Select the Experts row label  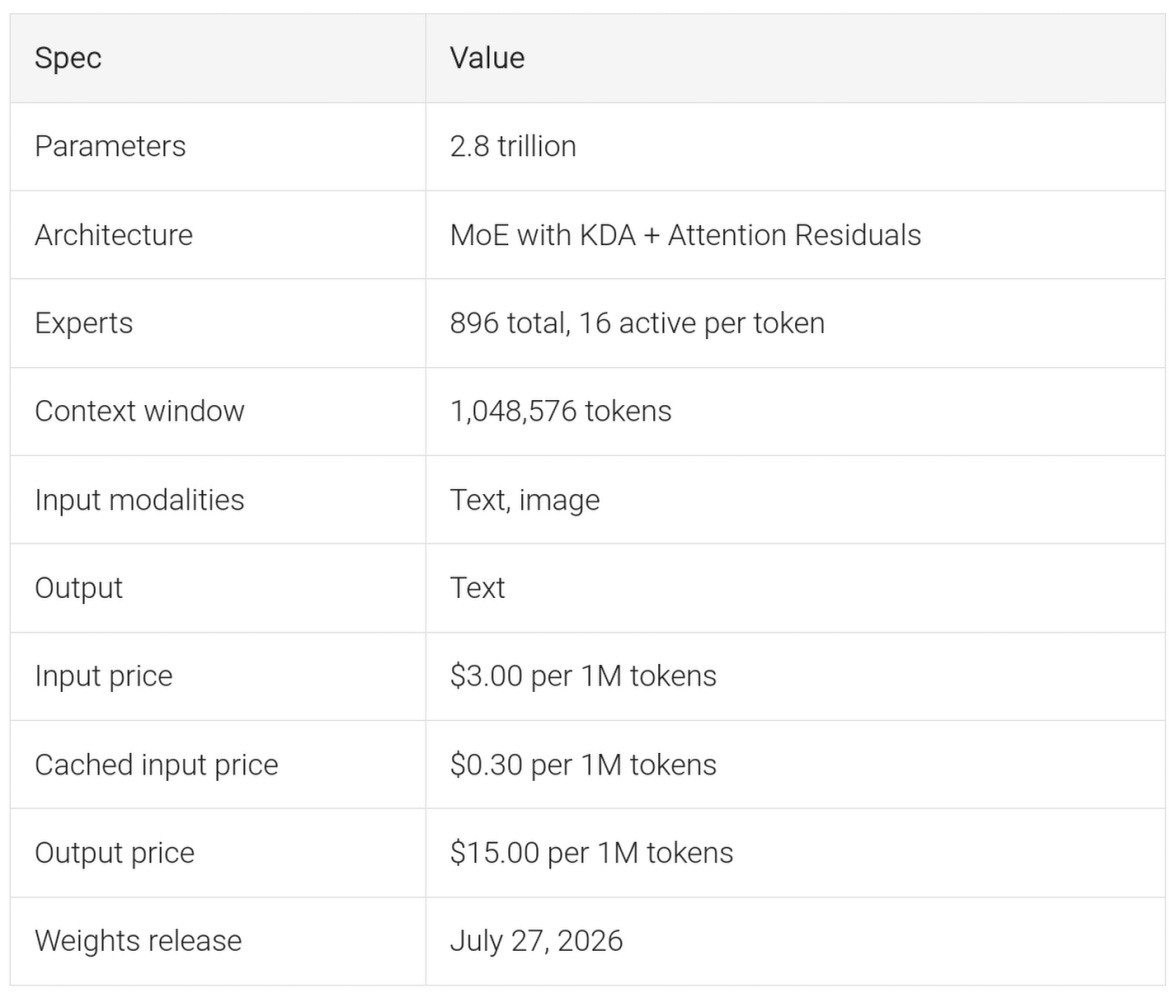point(84,323)
